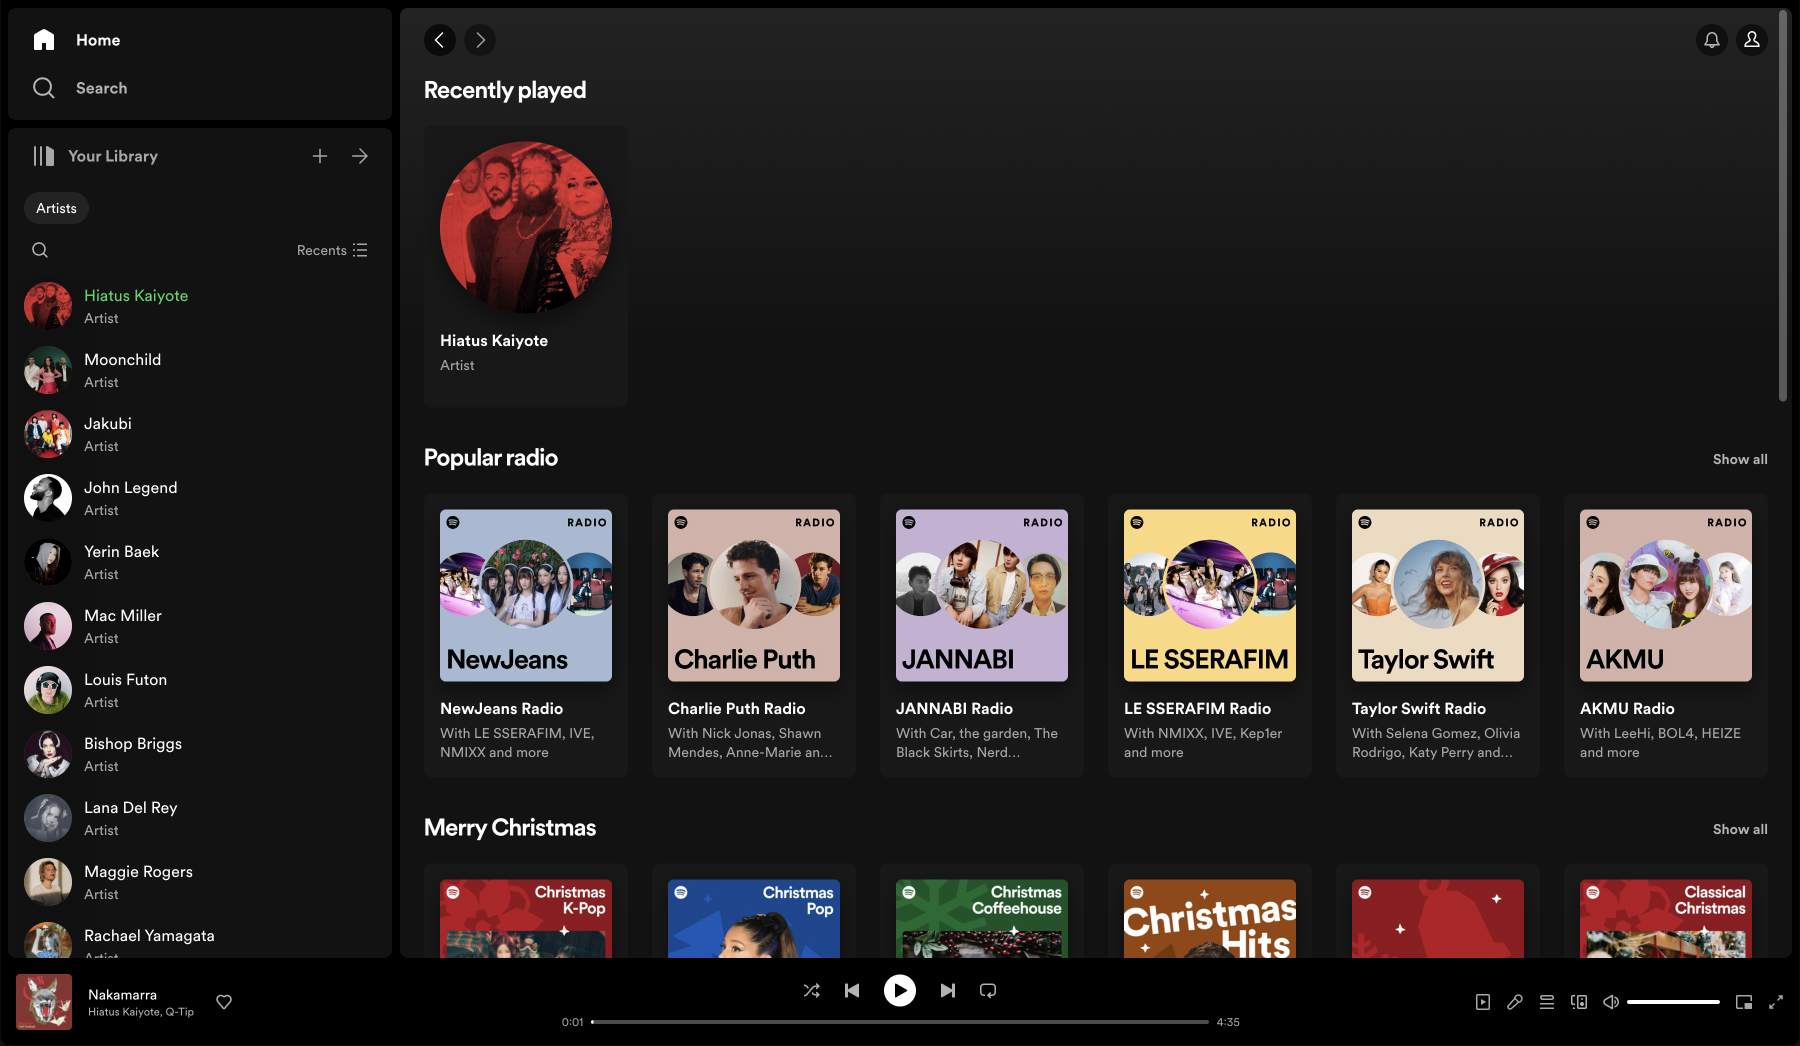Enter full screen mode

pyautogui.click(x=1776, y=1002)
